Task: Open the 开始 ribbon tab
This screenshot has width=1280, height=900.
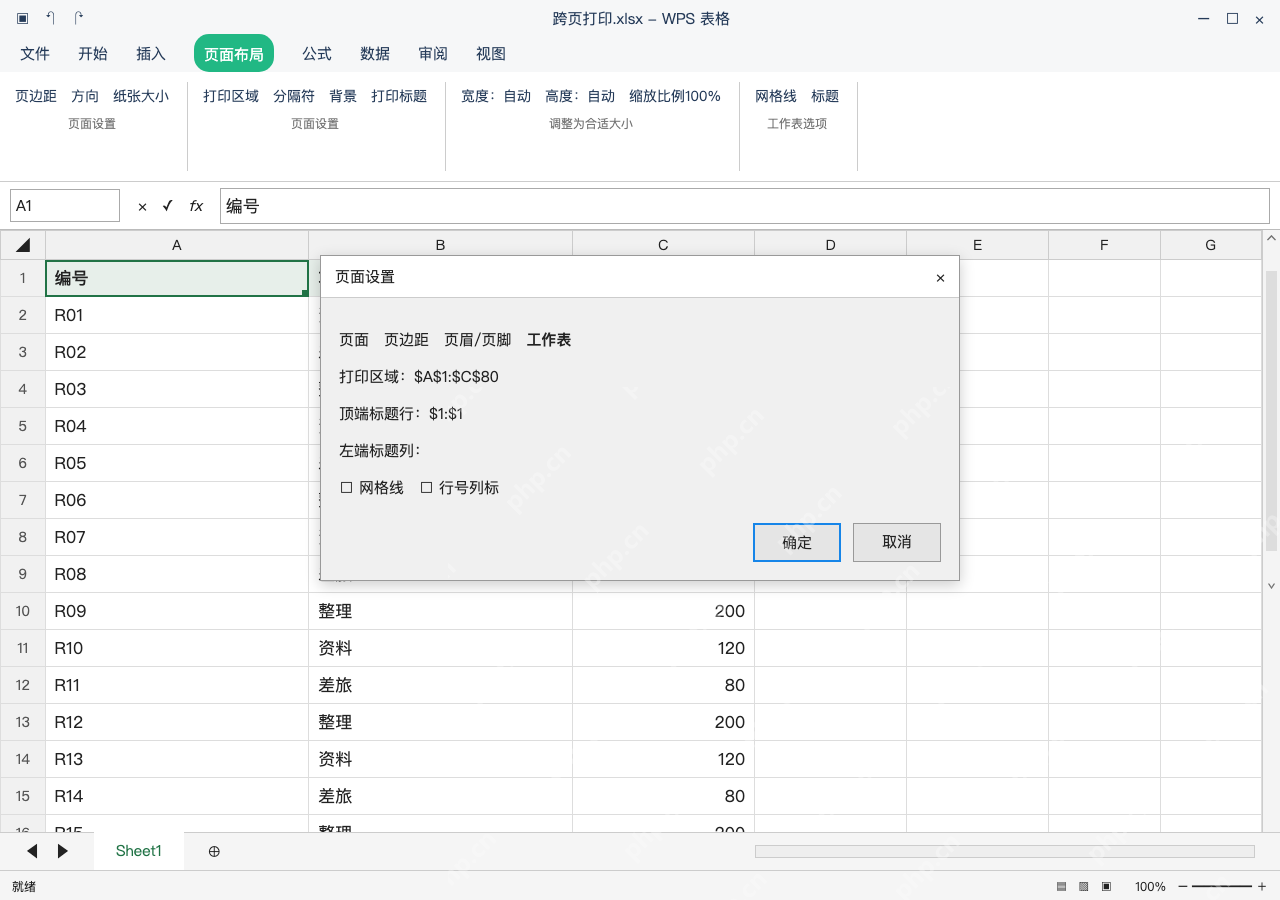Action: point(93,53)
